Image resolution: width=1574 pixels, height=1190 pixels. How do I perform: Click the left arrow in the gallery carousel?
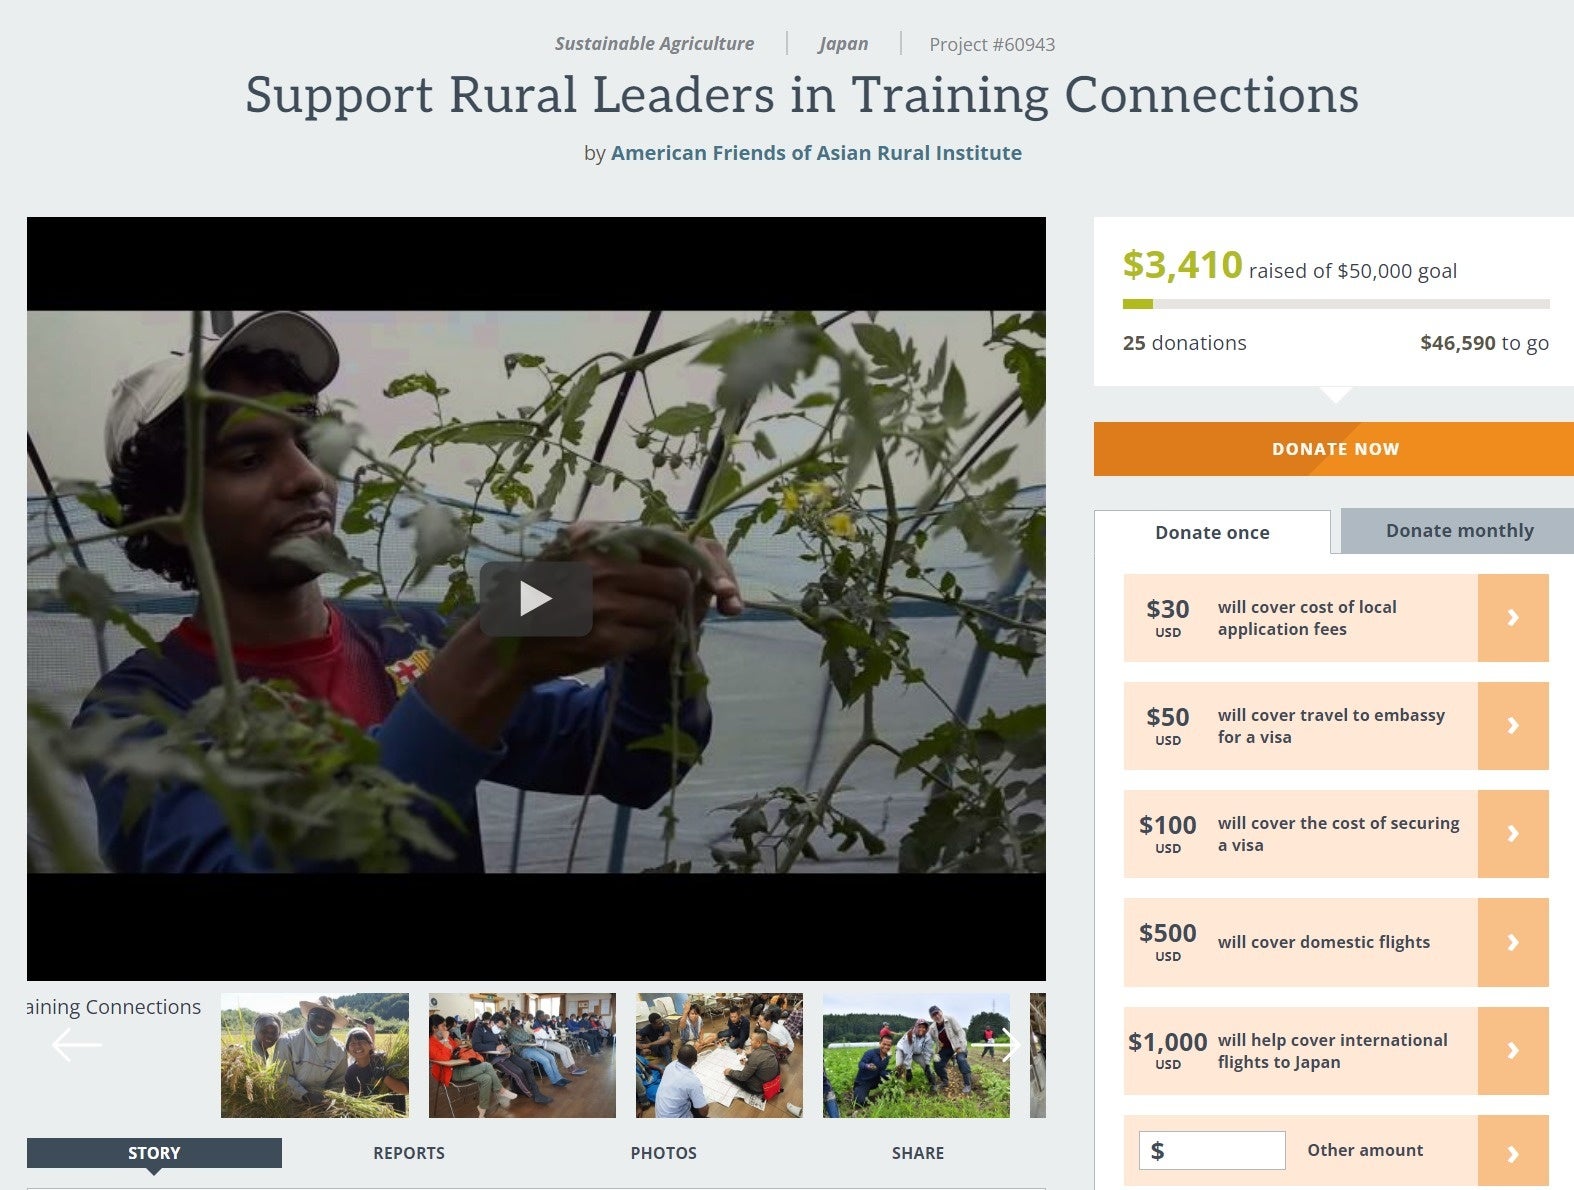pos(76,1045)
